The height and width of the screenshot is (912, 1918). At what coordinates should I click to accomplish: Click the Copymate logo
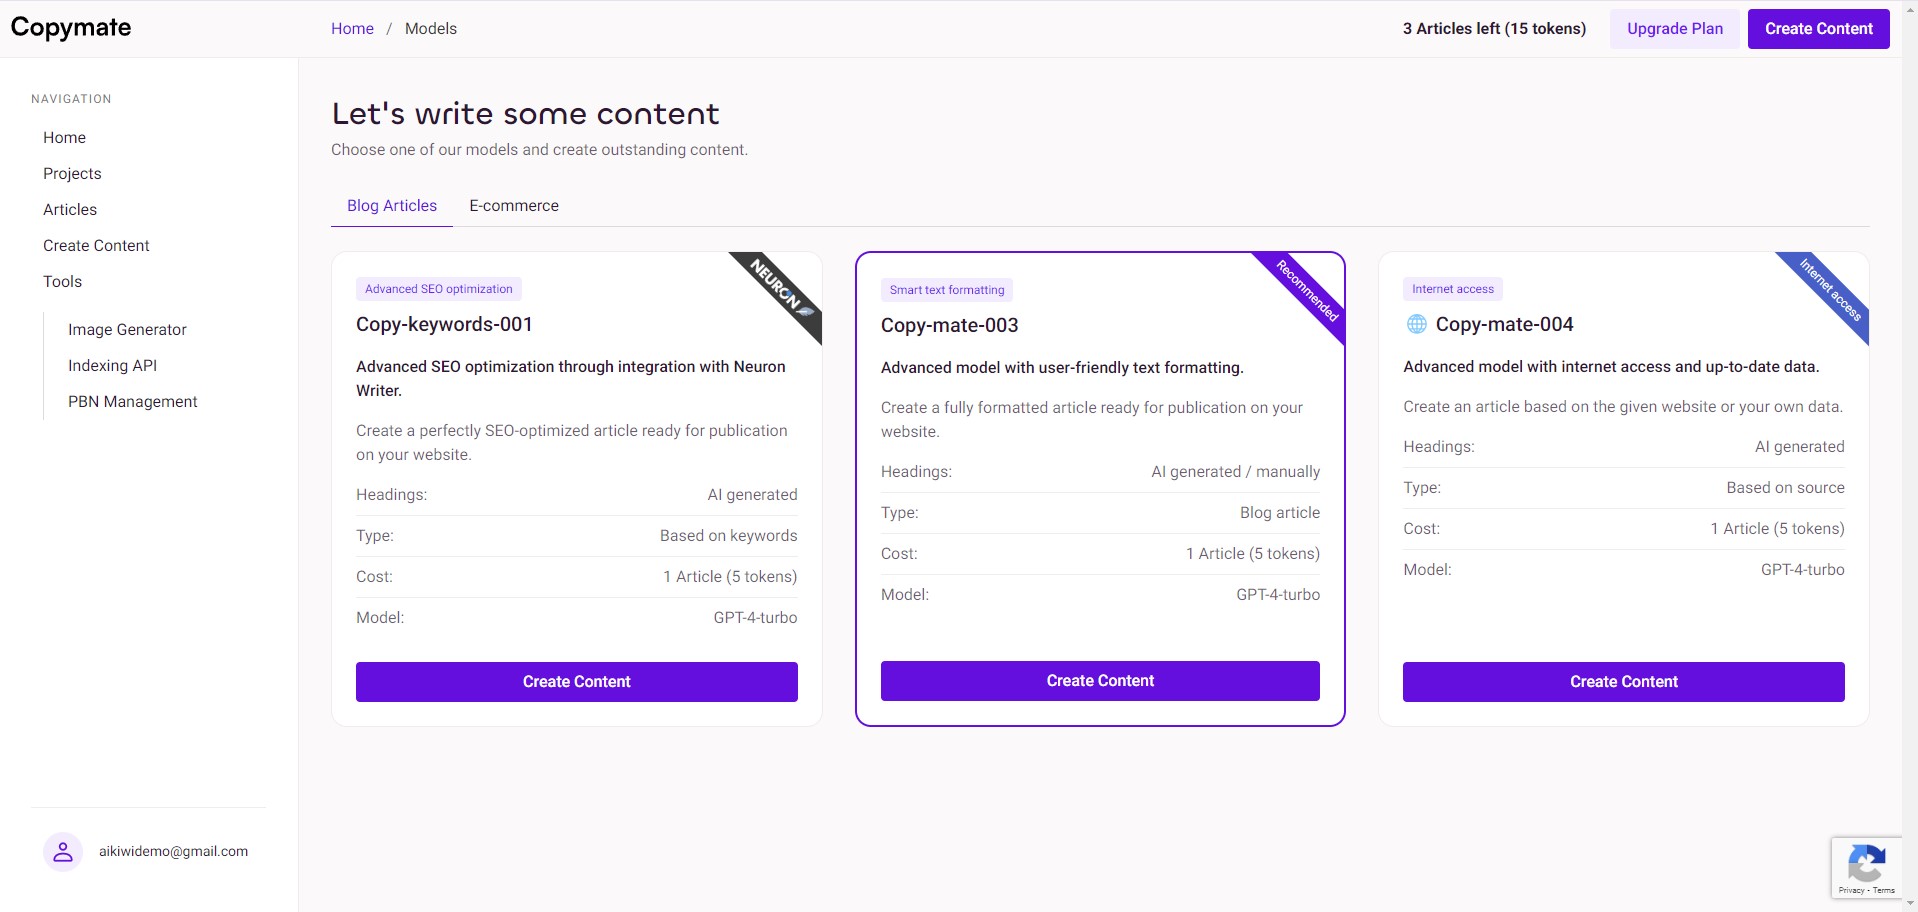71,28
